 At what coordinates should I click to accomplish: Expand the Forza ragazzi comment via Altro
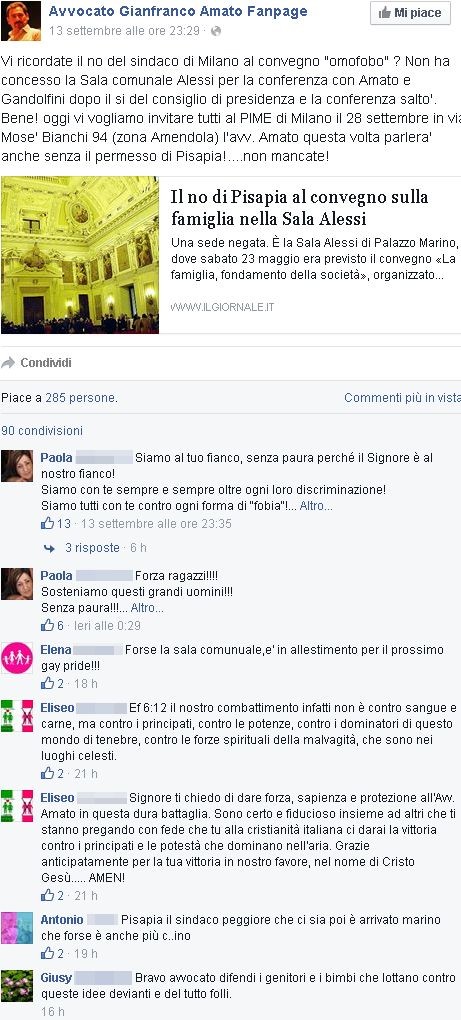click(x=148, y=608)
